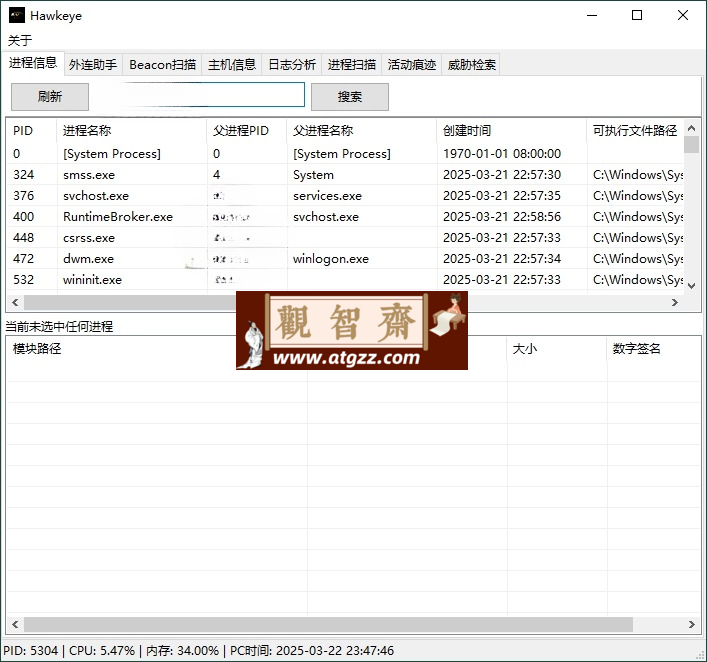
Task: Select the dwm.exe process
Action: tap(88, 259)
